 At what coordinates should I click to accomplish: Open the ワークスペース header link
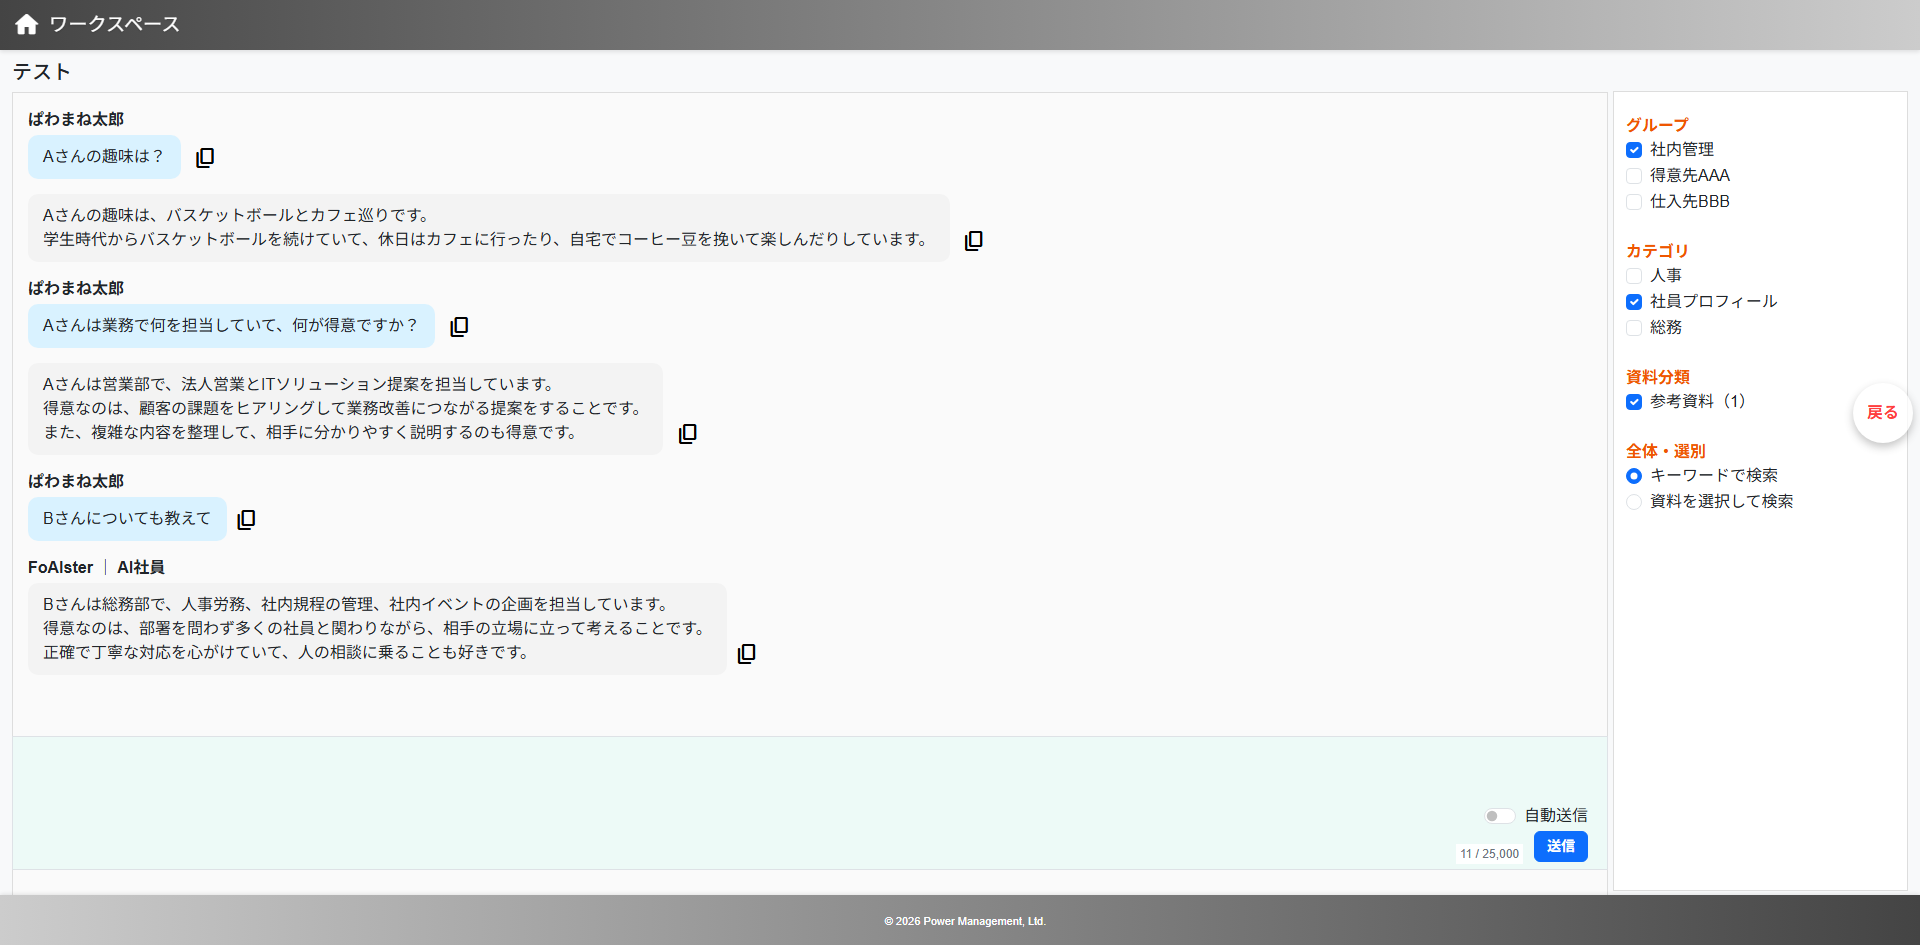(x=114, y=24)
